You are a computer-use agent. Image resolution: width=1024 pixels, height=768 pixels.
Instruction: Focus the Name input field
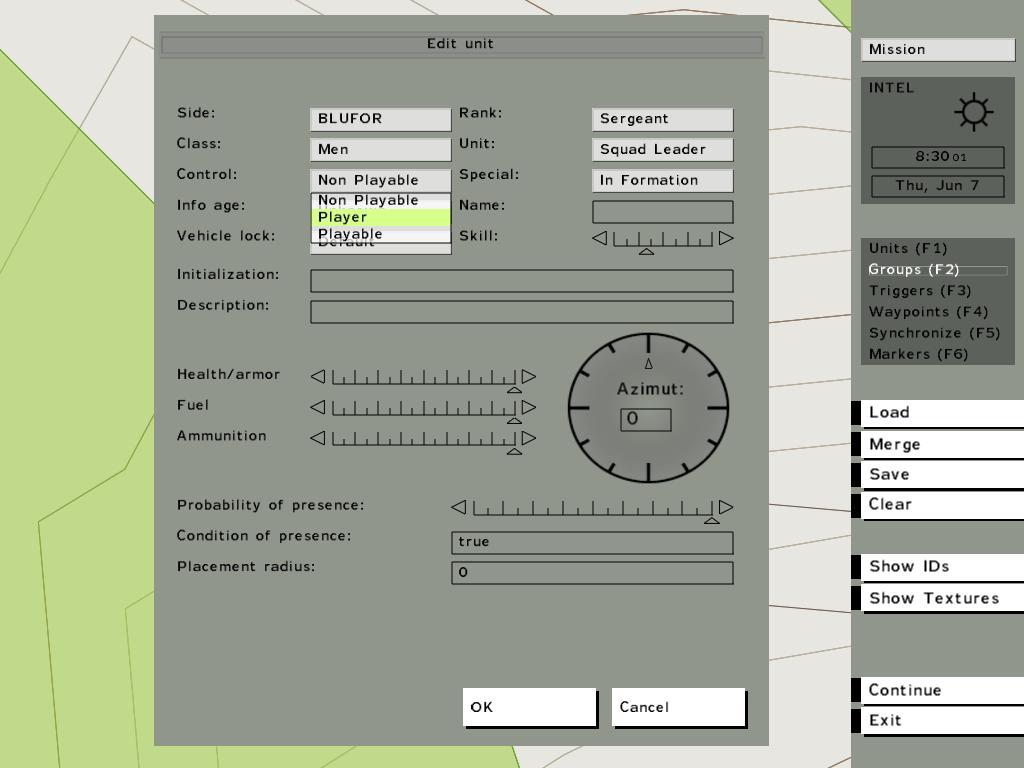pos(663,212)
